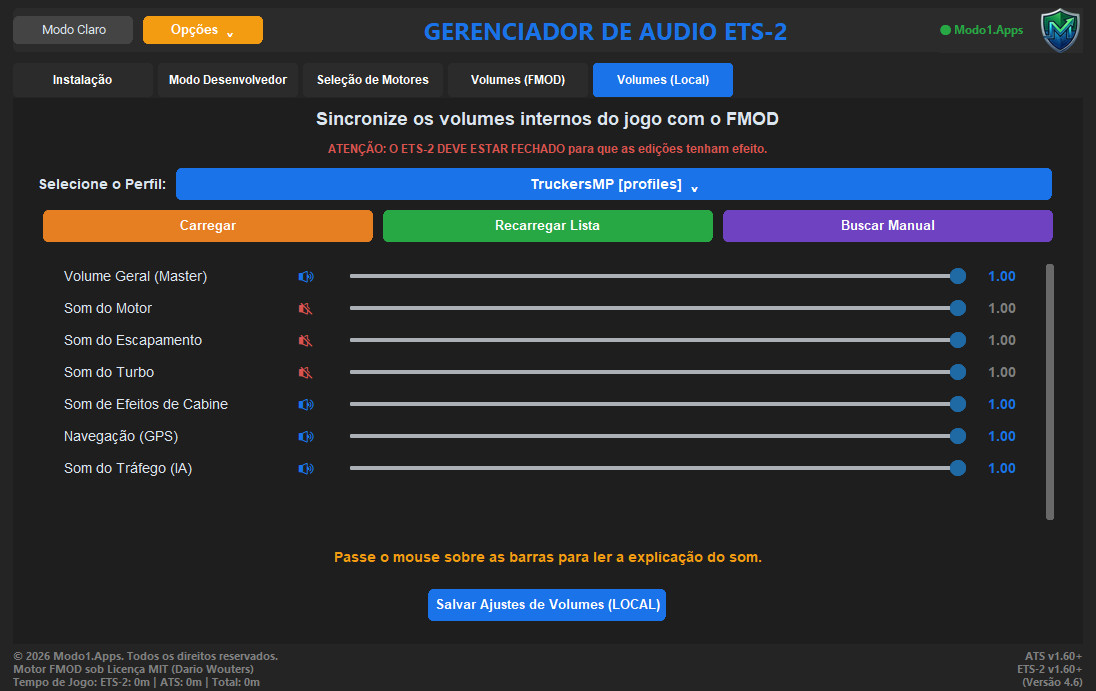This screenshot has width=1096, height=691.
Task: Switch to the Instalação tab
Action: click(x=82, y=80)
